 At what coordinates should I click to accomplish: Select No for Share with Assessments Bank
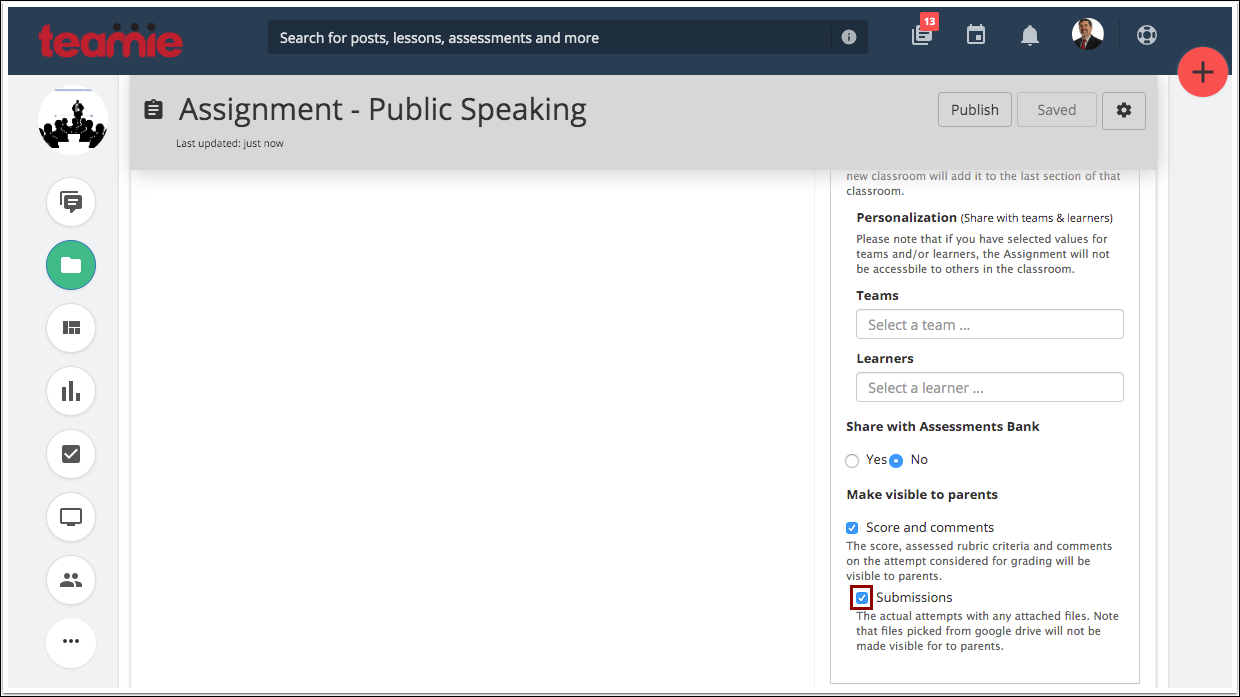click(x=897, y=461)
